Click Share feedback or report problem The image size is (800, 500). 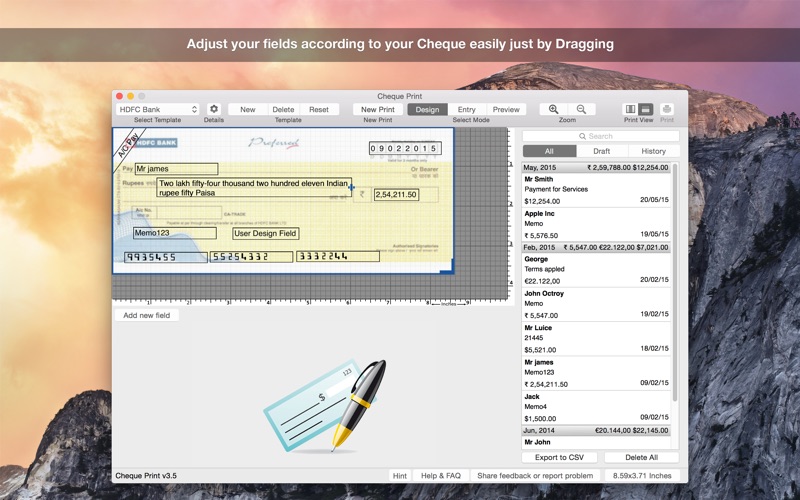[535, 476]
